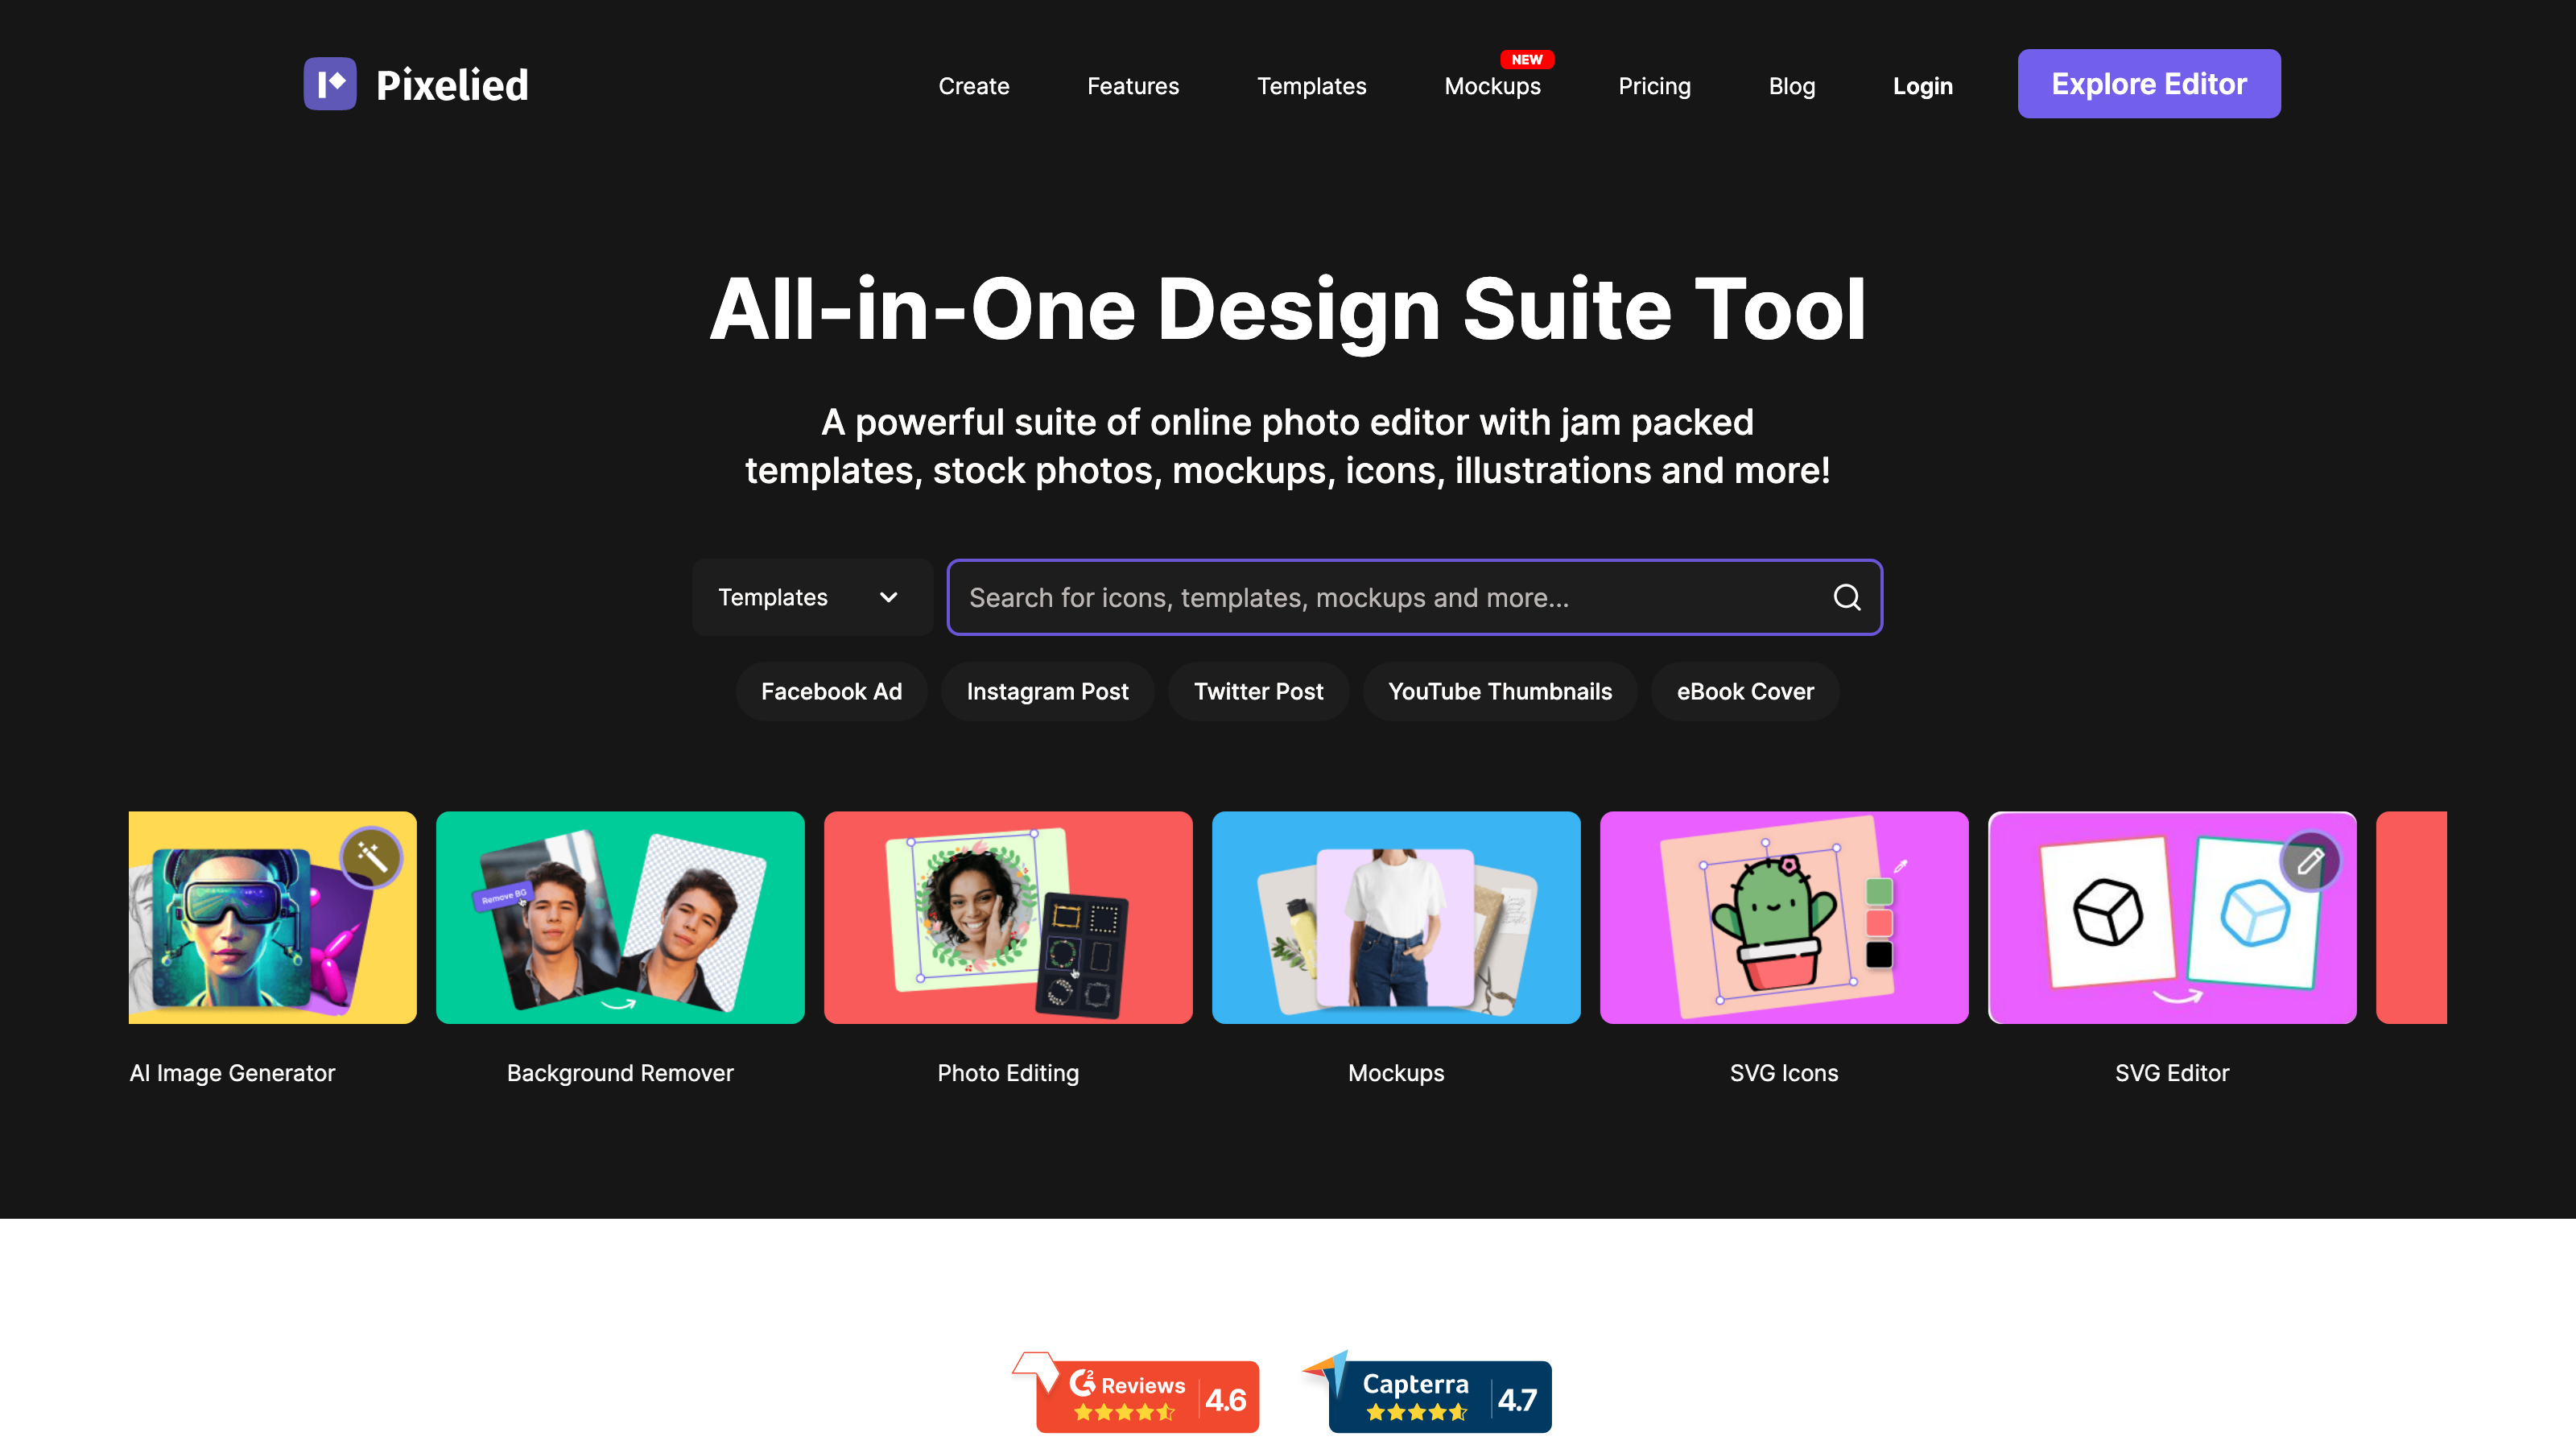Click the search magnifier icon

[1847, 597]
